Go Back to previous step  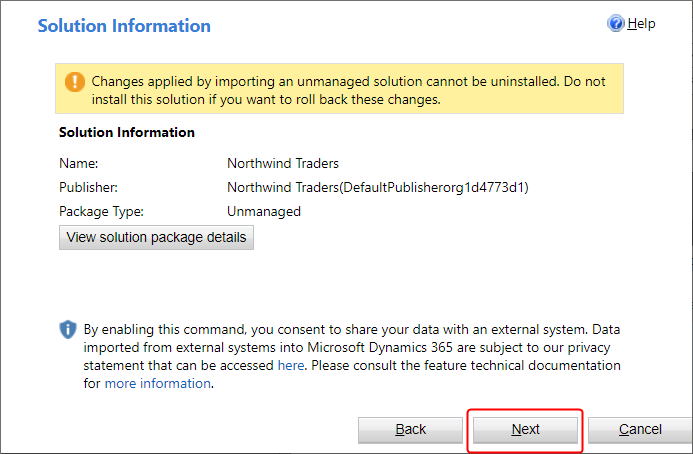[411, 429]
